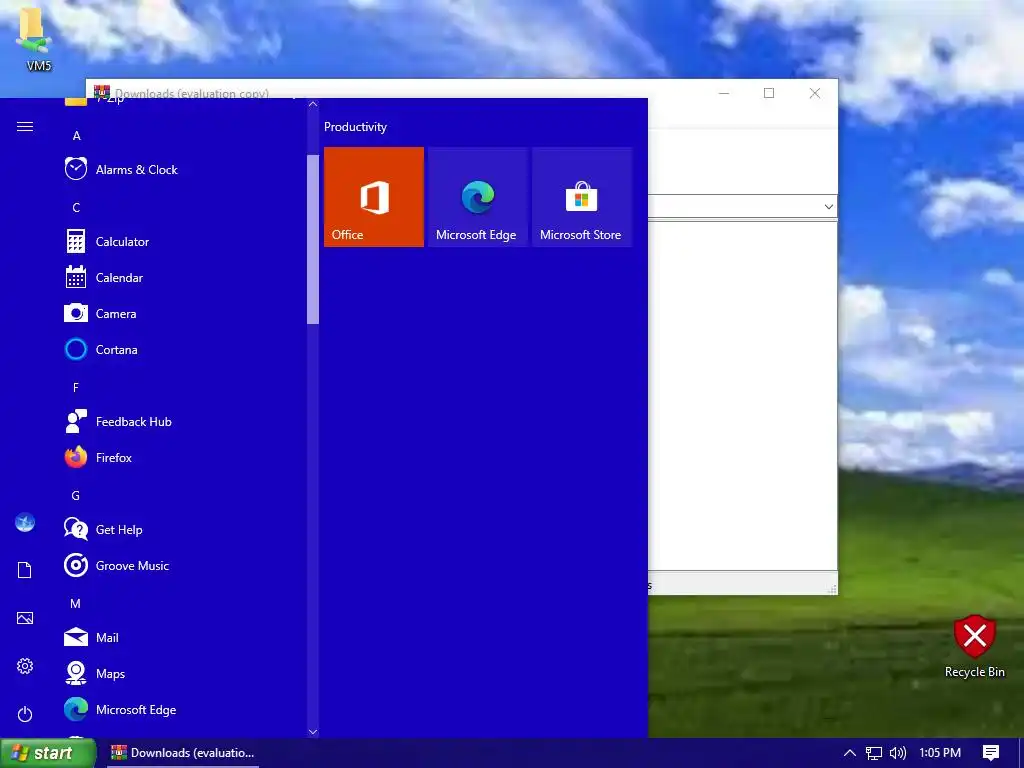Click the app list scroll-up arrow
The height and width of the screenshot is (768, 1024).
pos(313,104)
